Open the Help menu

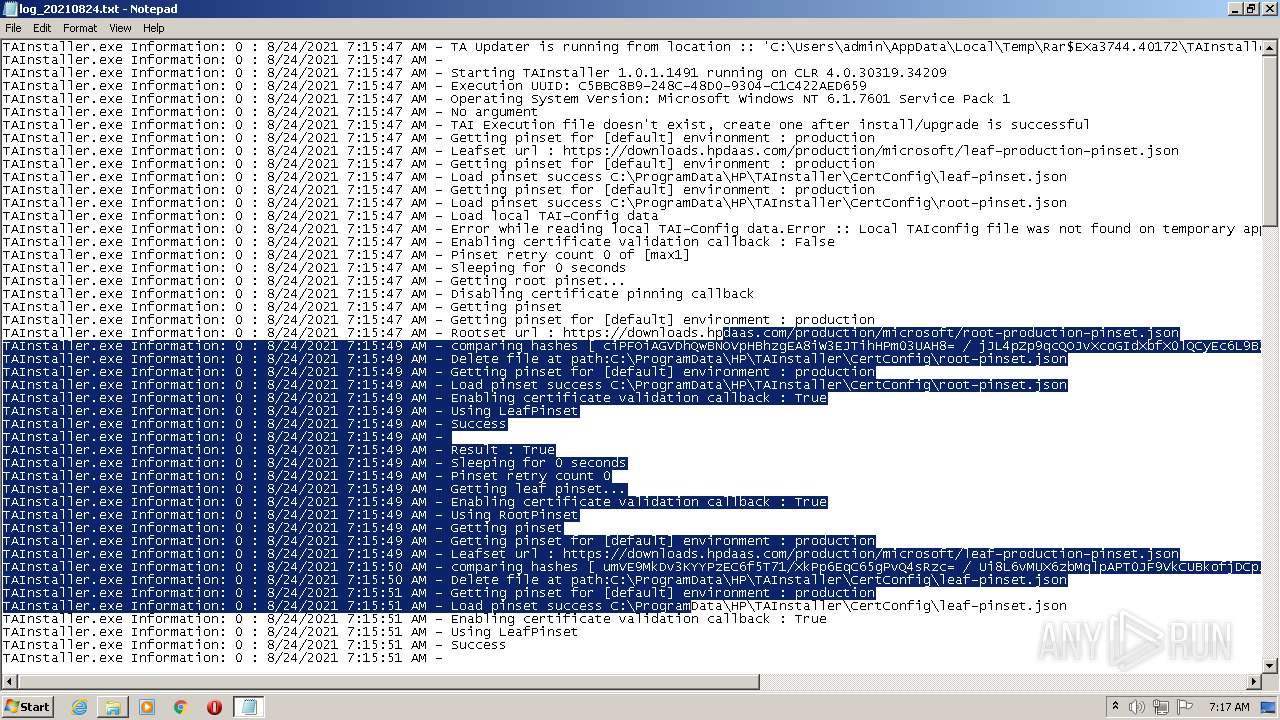[x=153, y=28]
